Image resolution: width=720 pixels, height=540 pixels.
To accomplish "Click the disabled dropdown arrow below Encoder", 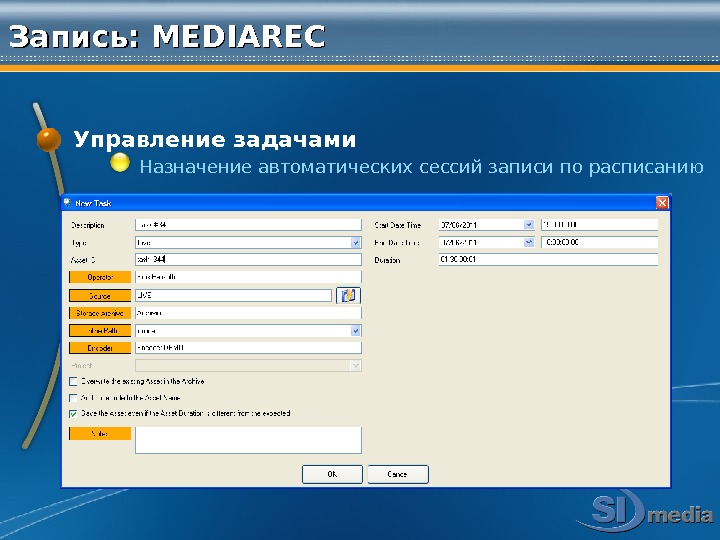I will click(355, 366).
